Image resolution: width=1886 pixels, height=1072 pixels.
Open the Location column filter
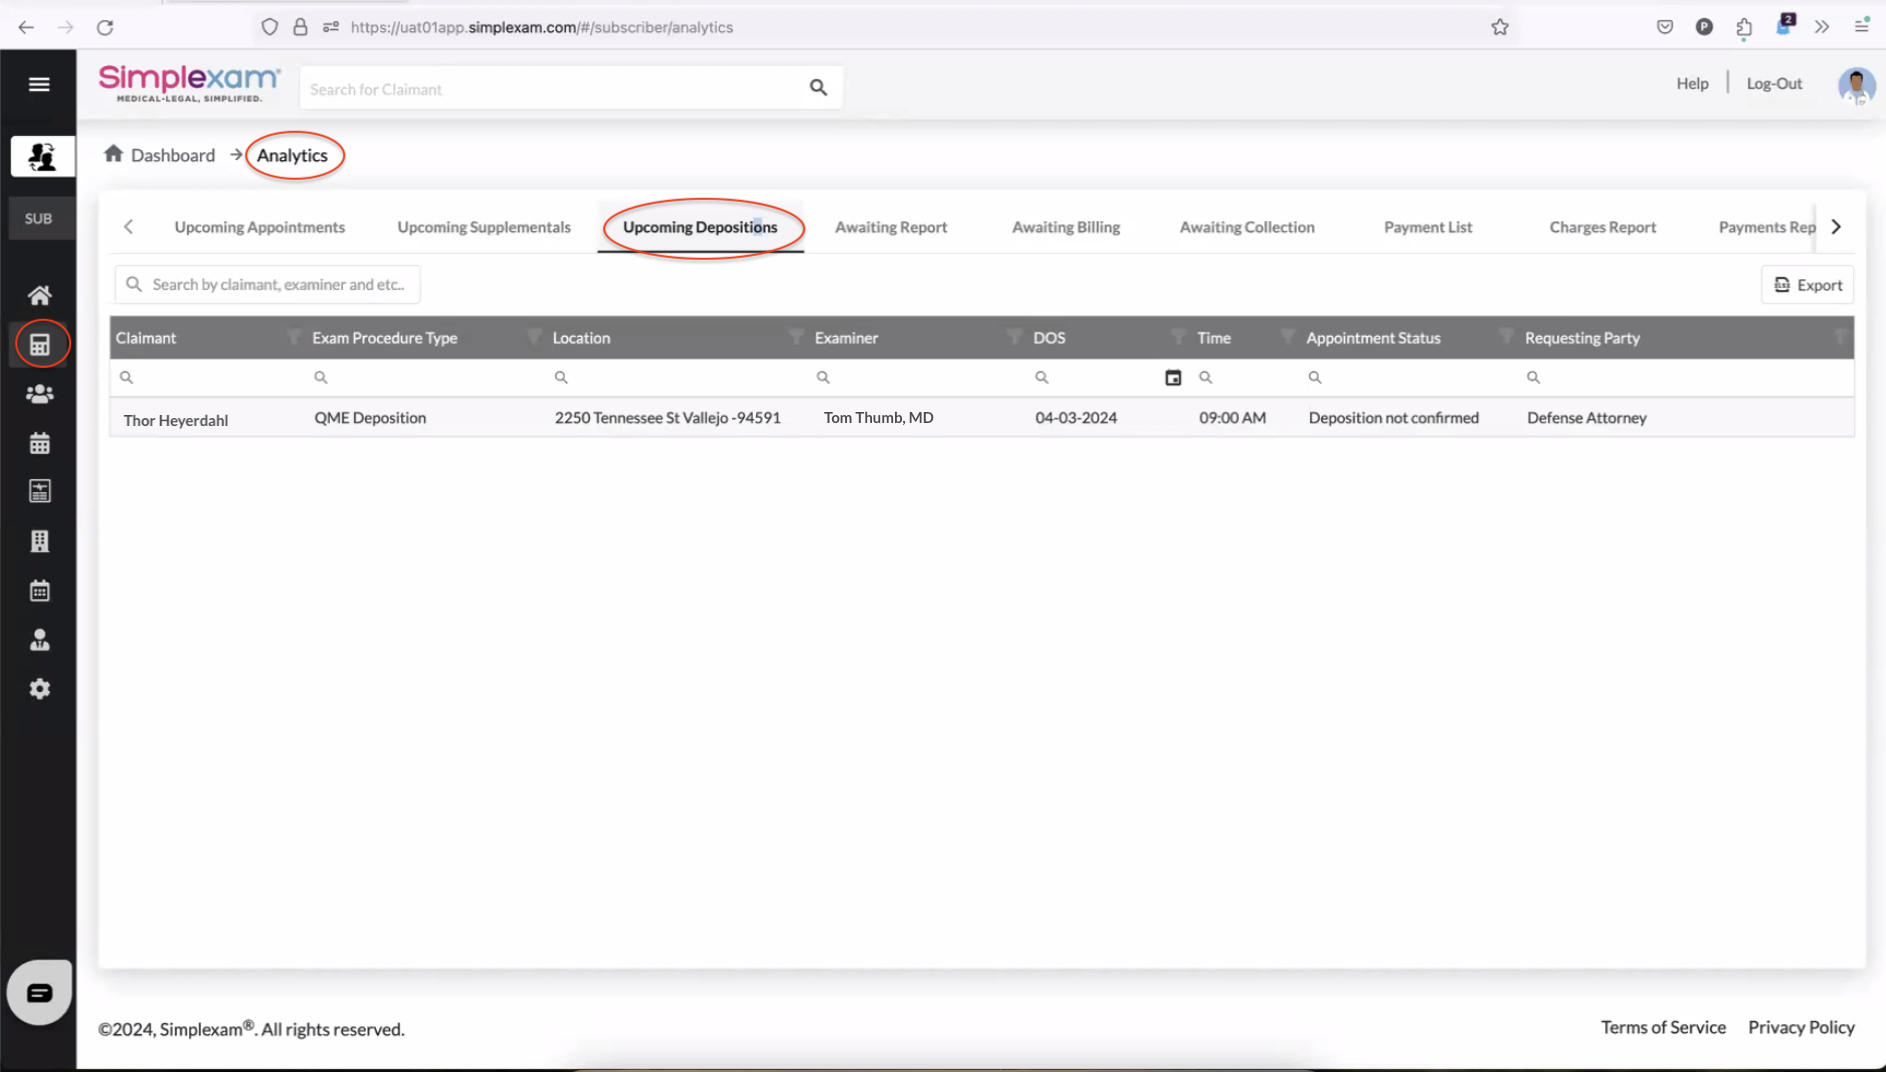pos(796,337)
